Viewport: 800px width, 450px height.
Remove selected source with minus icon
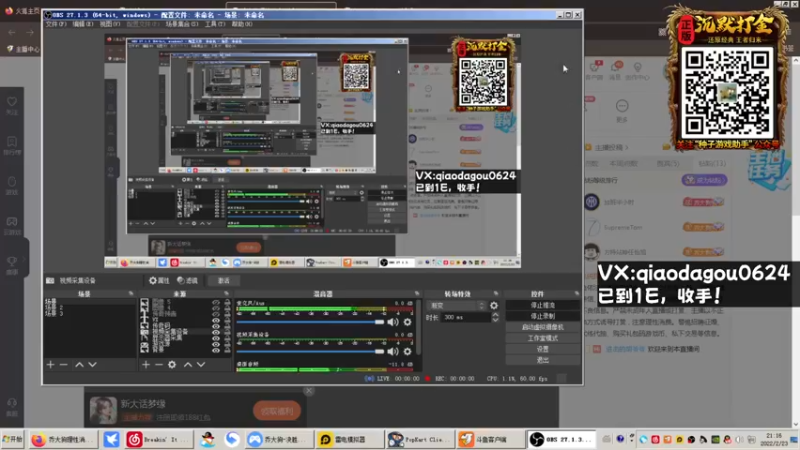159,365
